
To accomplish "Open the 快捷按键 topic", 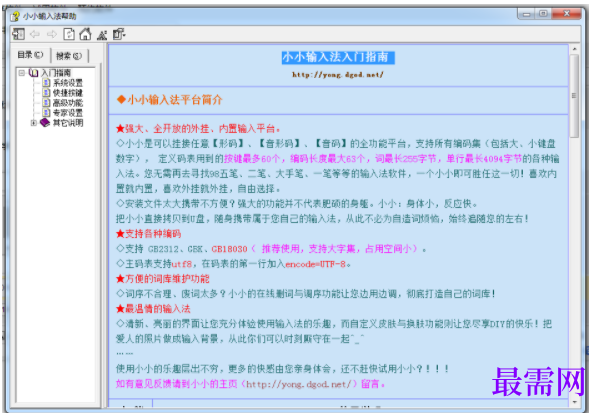I will 68,93.
